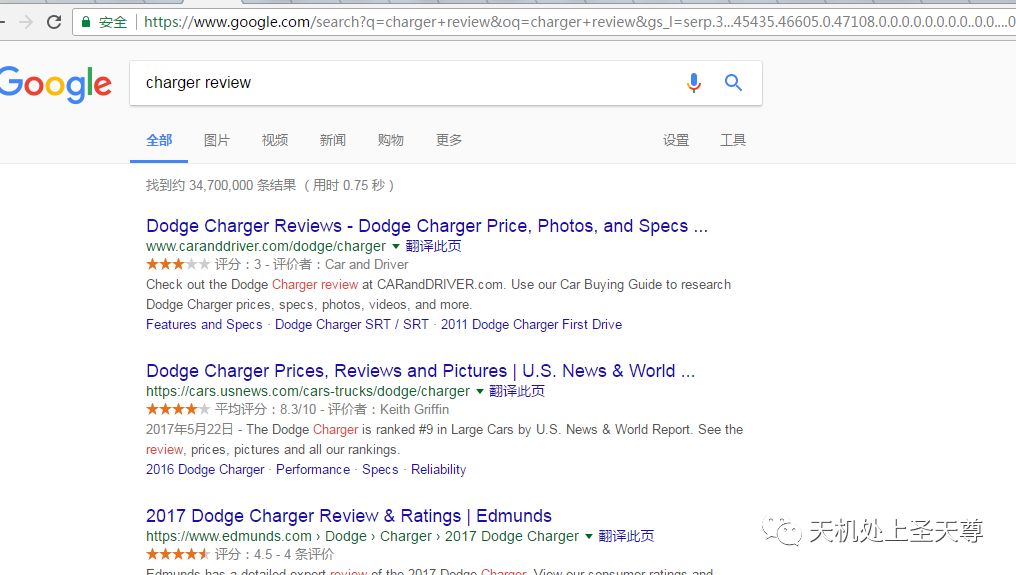Screen dimensions: 1016x575
Task: Click the browser forward arrow
Action: pyautogui.click(x=26, y=22)
